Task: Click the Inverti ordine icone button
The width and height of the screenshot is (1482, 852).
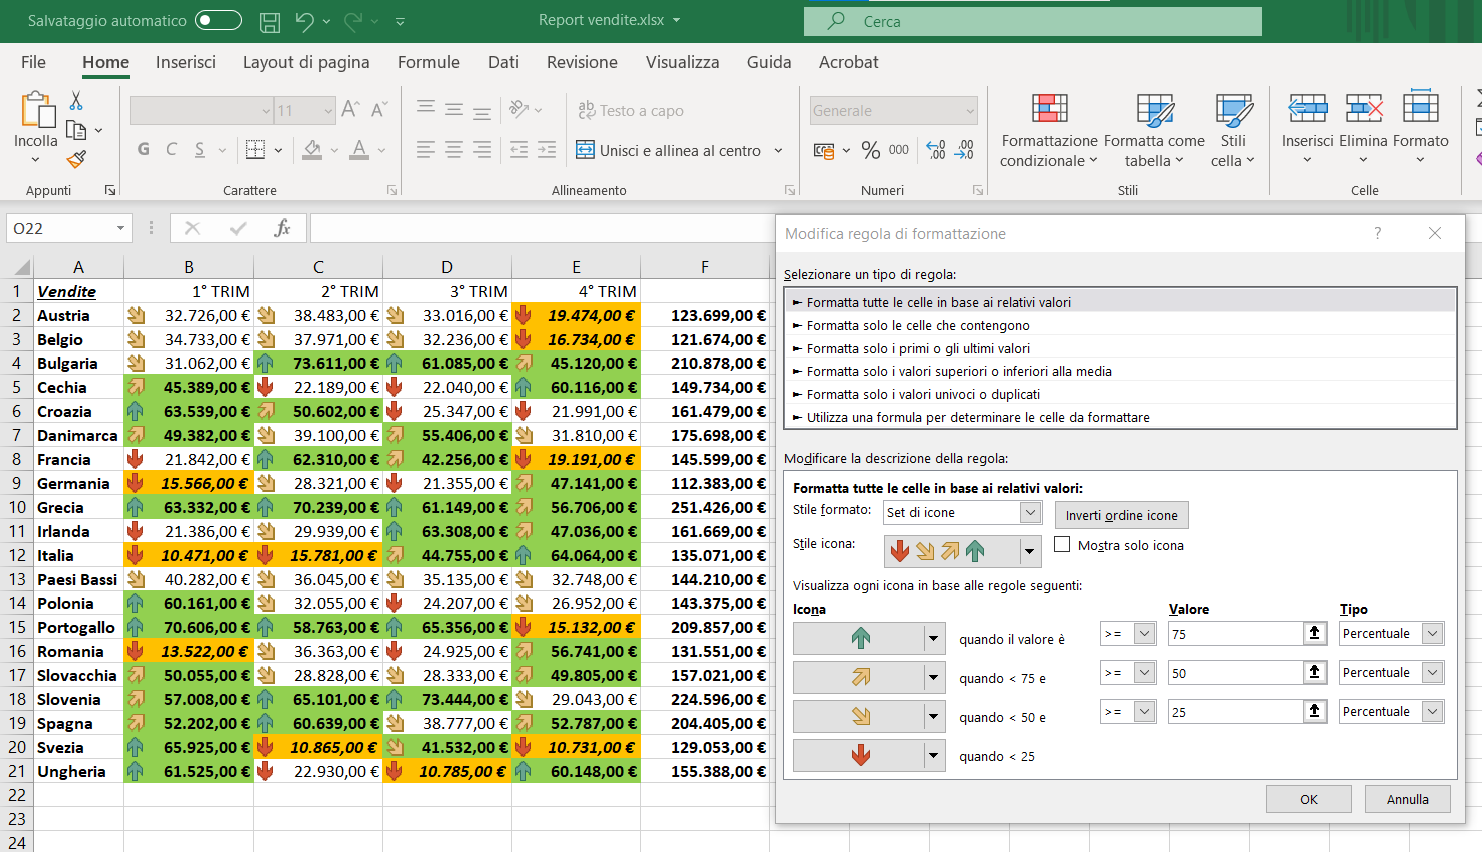Action: pos(1121,515)
